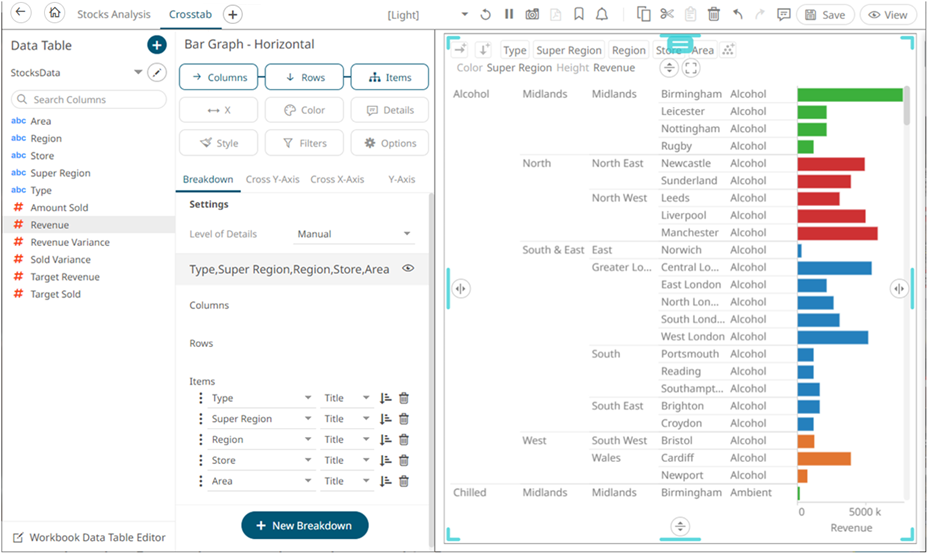Open the Color variable settings

305,110
